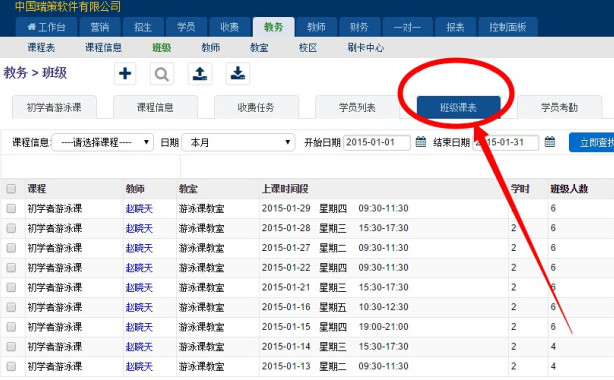Switch to the 学员 main tab
The width and height of the screenshot is (614, 380).
click(186, 27)
